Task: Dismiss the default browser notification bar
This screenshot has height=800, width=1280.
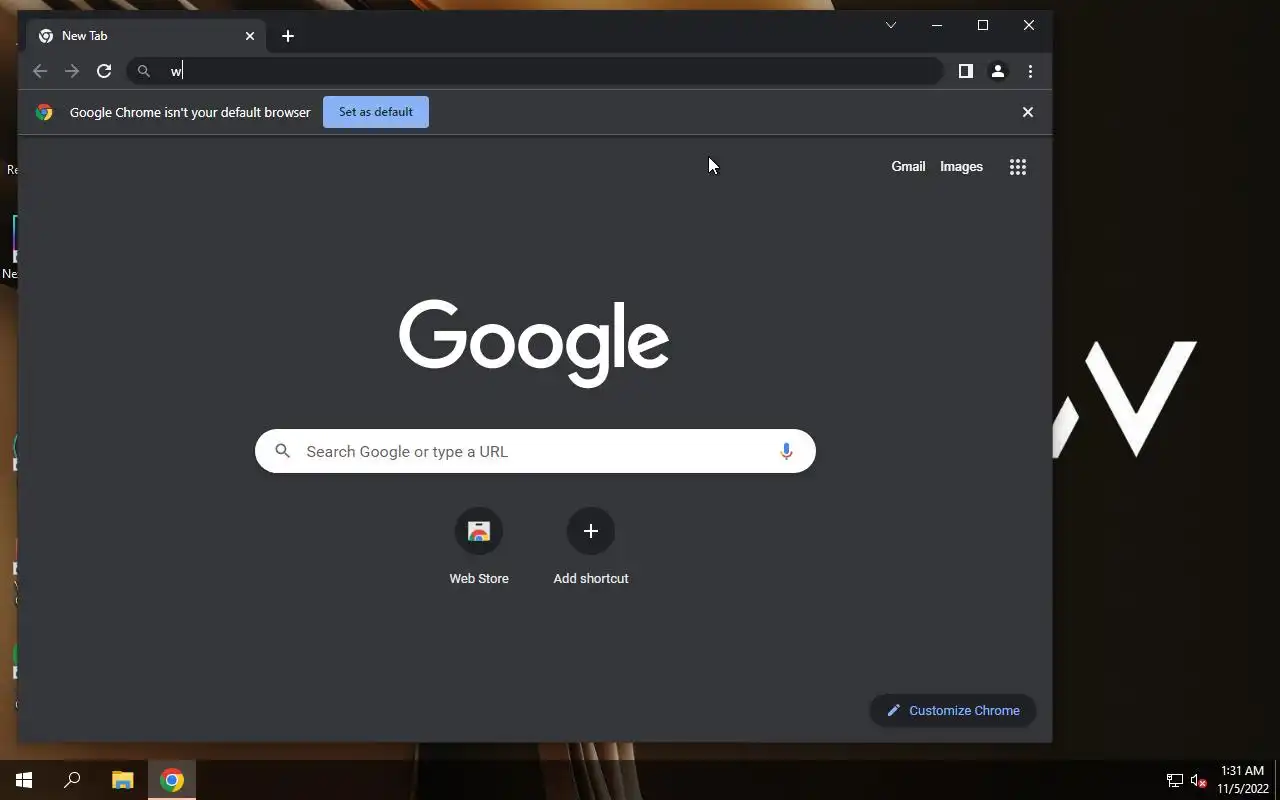Action: click(1028, 112)
